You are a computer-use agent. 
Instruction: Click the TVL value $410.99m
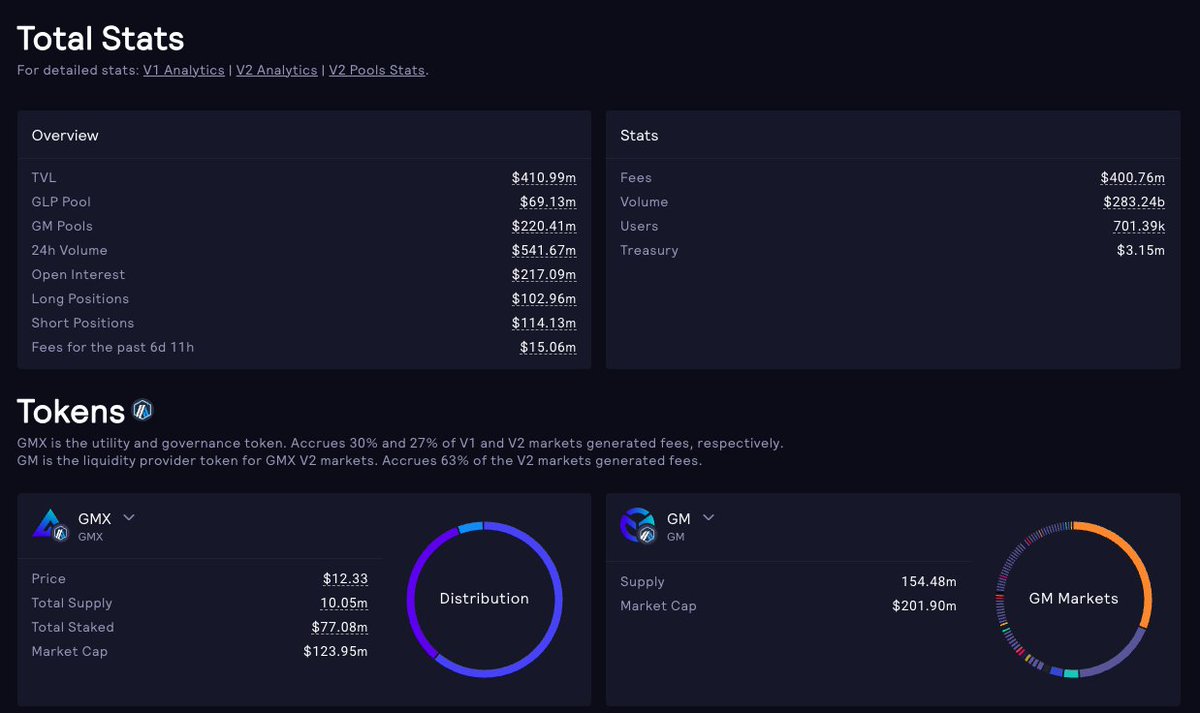pos(544,178)
